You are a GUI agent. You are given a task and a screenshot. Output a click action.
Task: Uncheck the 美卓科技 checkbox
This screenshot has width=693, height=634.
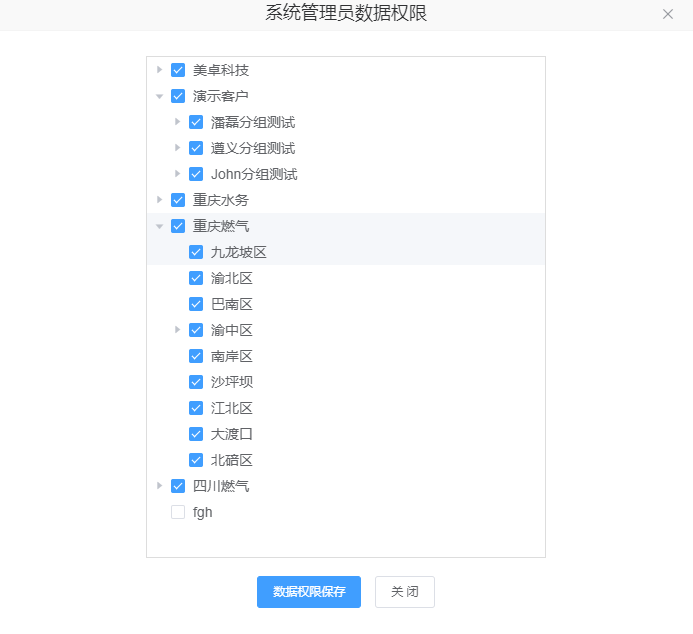pyautogui.click(x=178, y=70)
